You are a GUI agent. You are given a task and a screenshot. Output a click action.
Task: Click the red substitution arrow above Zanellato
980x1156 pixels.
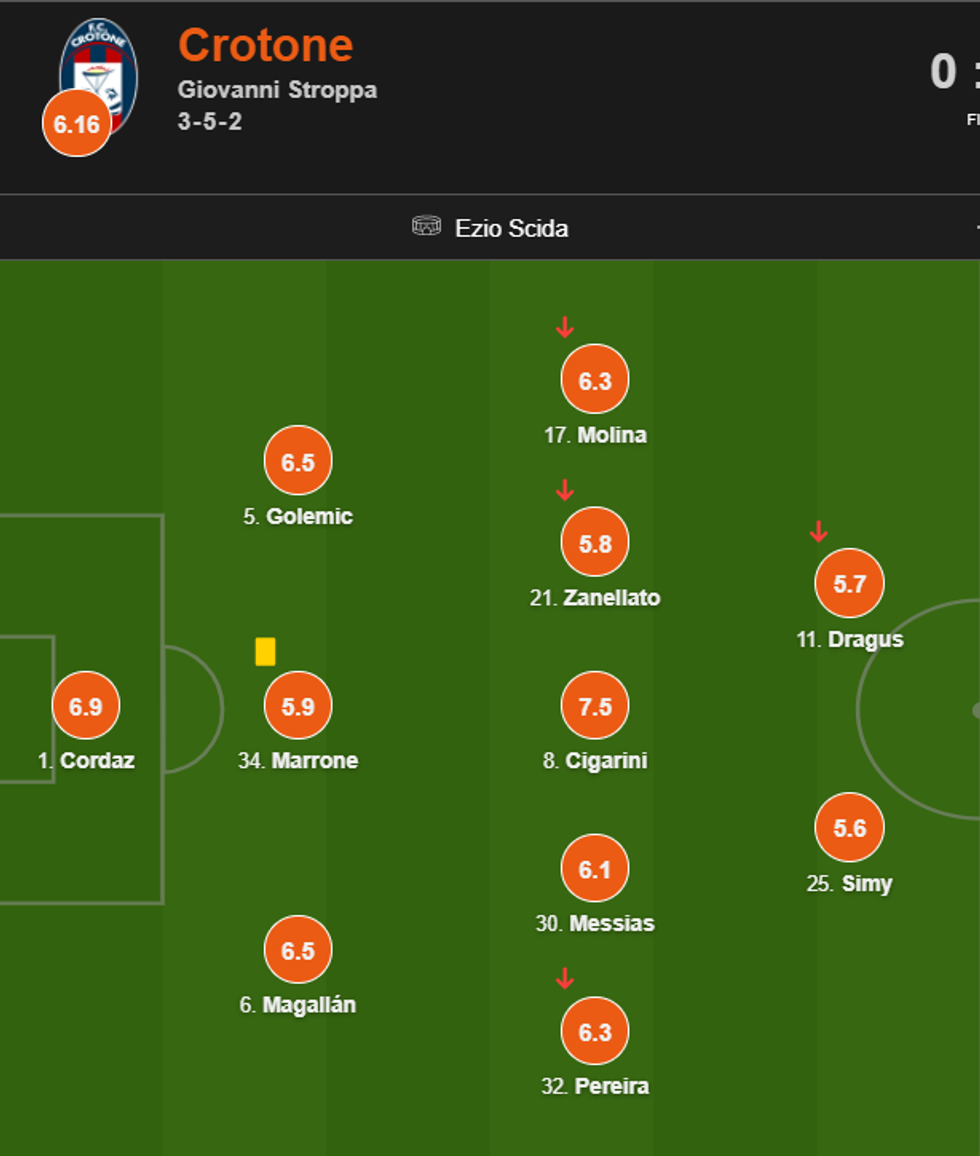[x=565, y=490]
